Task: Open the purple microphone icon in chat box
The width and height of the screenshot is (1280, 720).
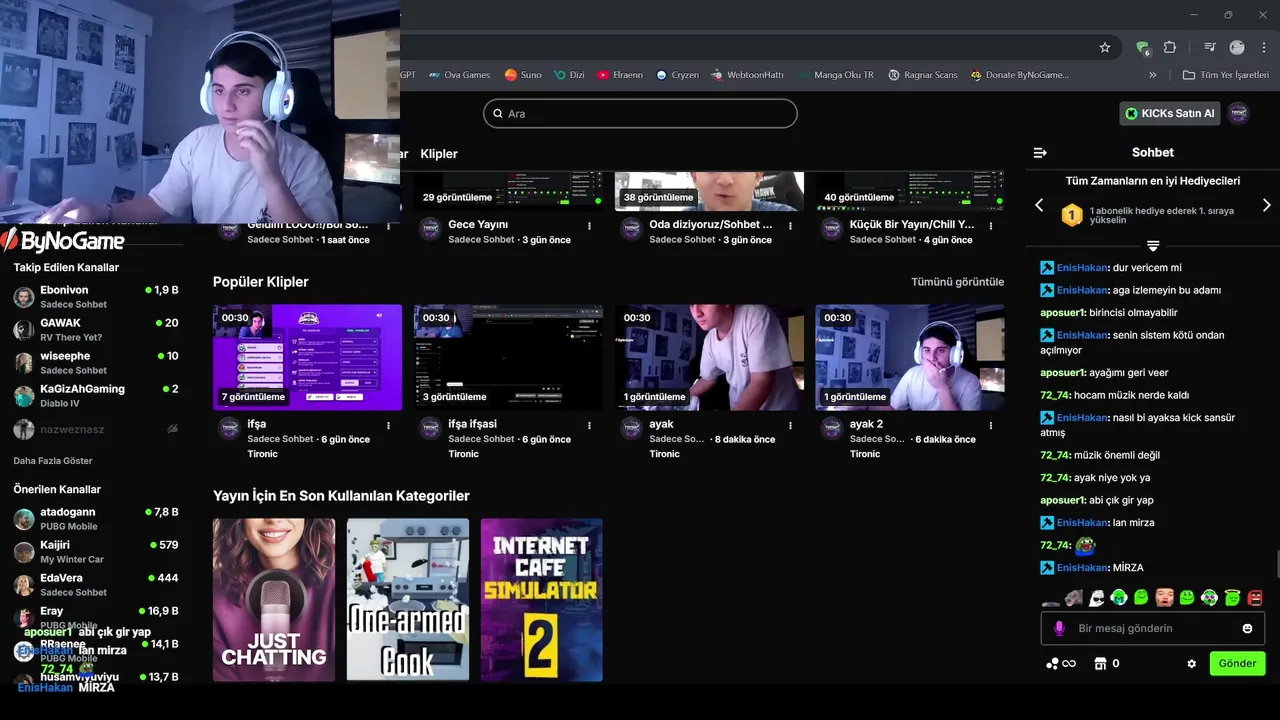Action: [x=1060, y=628]
